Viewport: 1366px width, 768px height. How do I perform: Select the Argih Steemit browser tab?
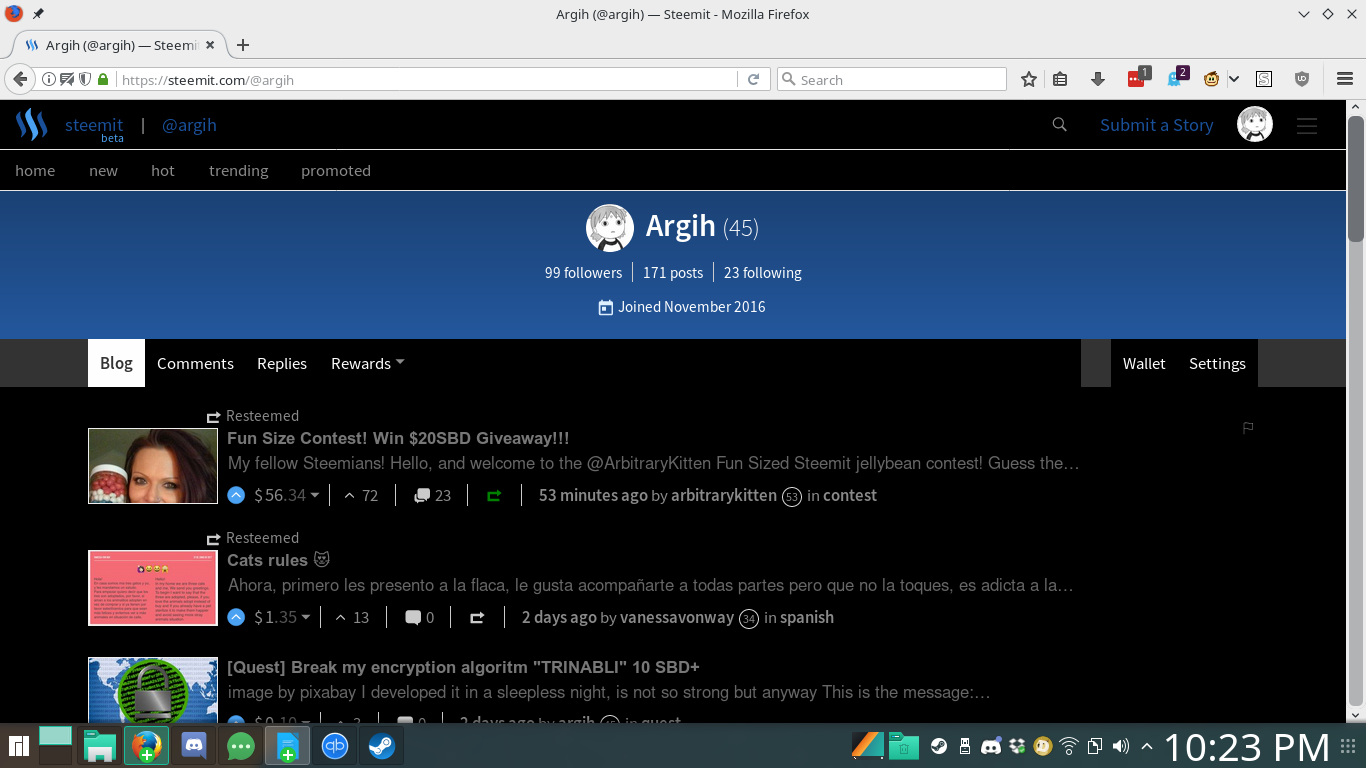(x=118, y=45)
